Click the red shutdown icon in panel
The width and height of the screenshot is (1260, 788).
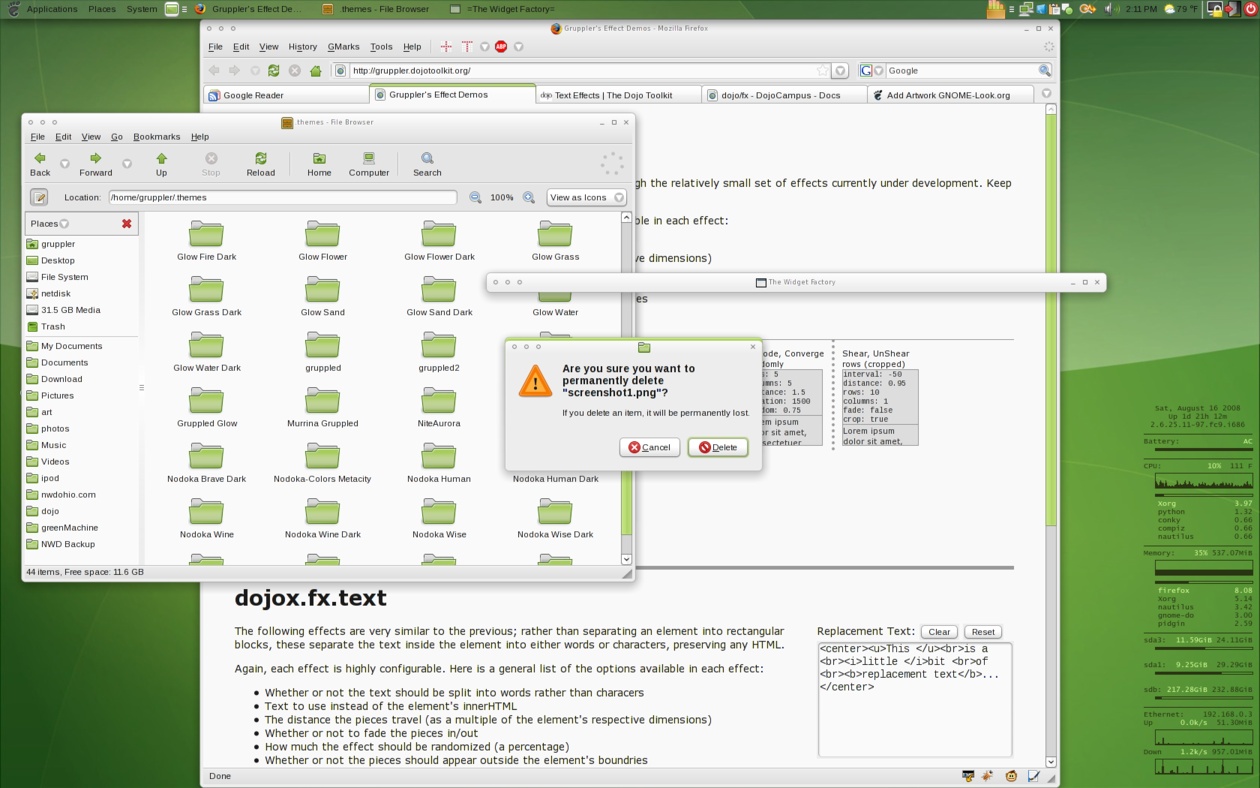[1250, 9]
